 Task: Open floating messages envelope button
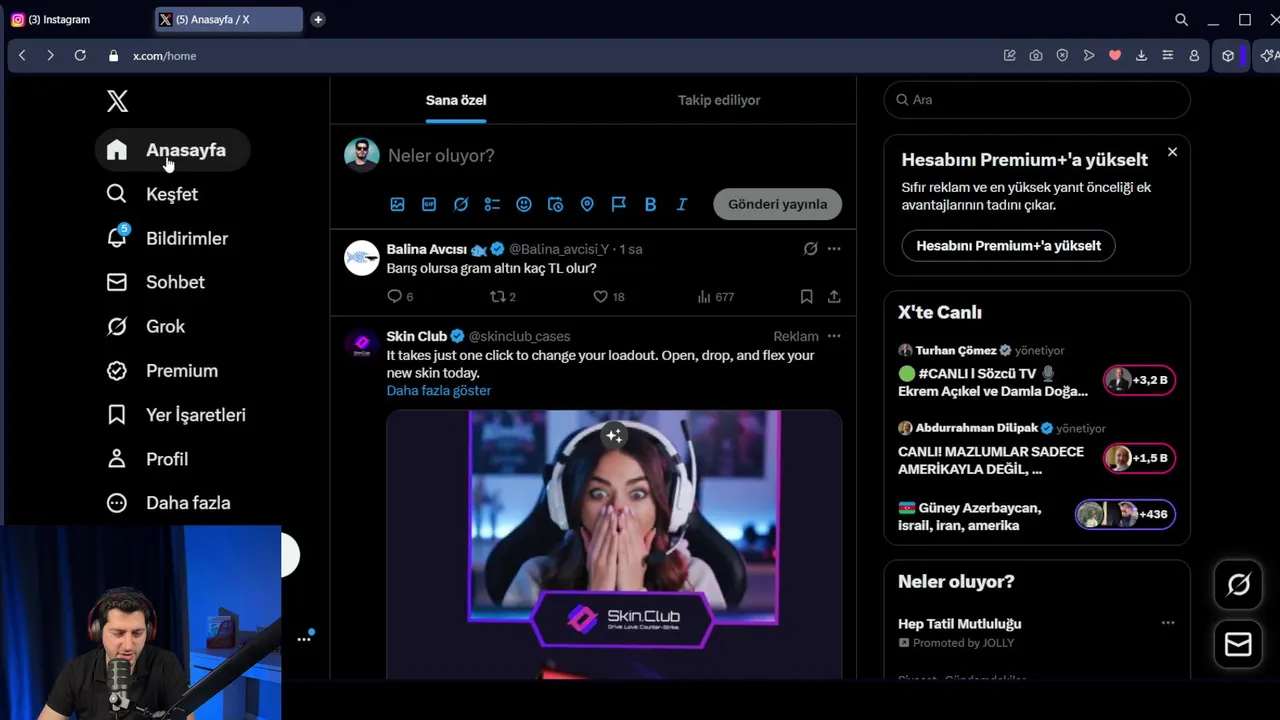1238,645
